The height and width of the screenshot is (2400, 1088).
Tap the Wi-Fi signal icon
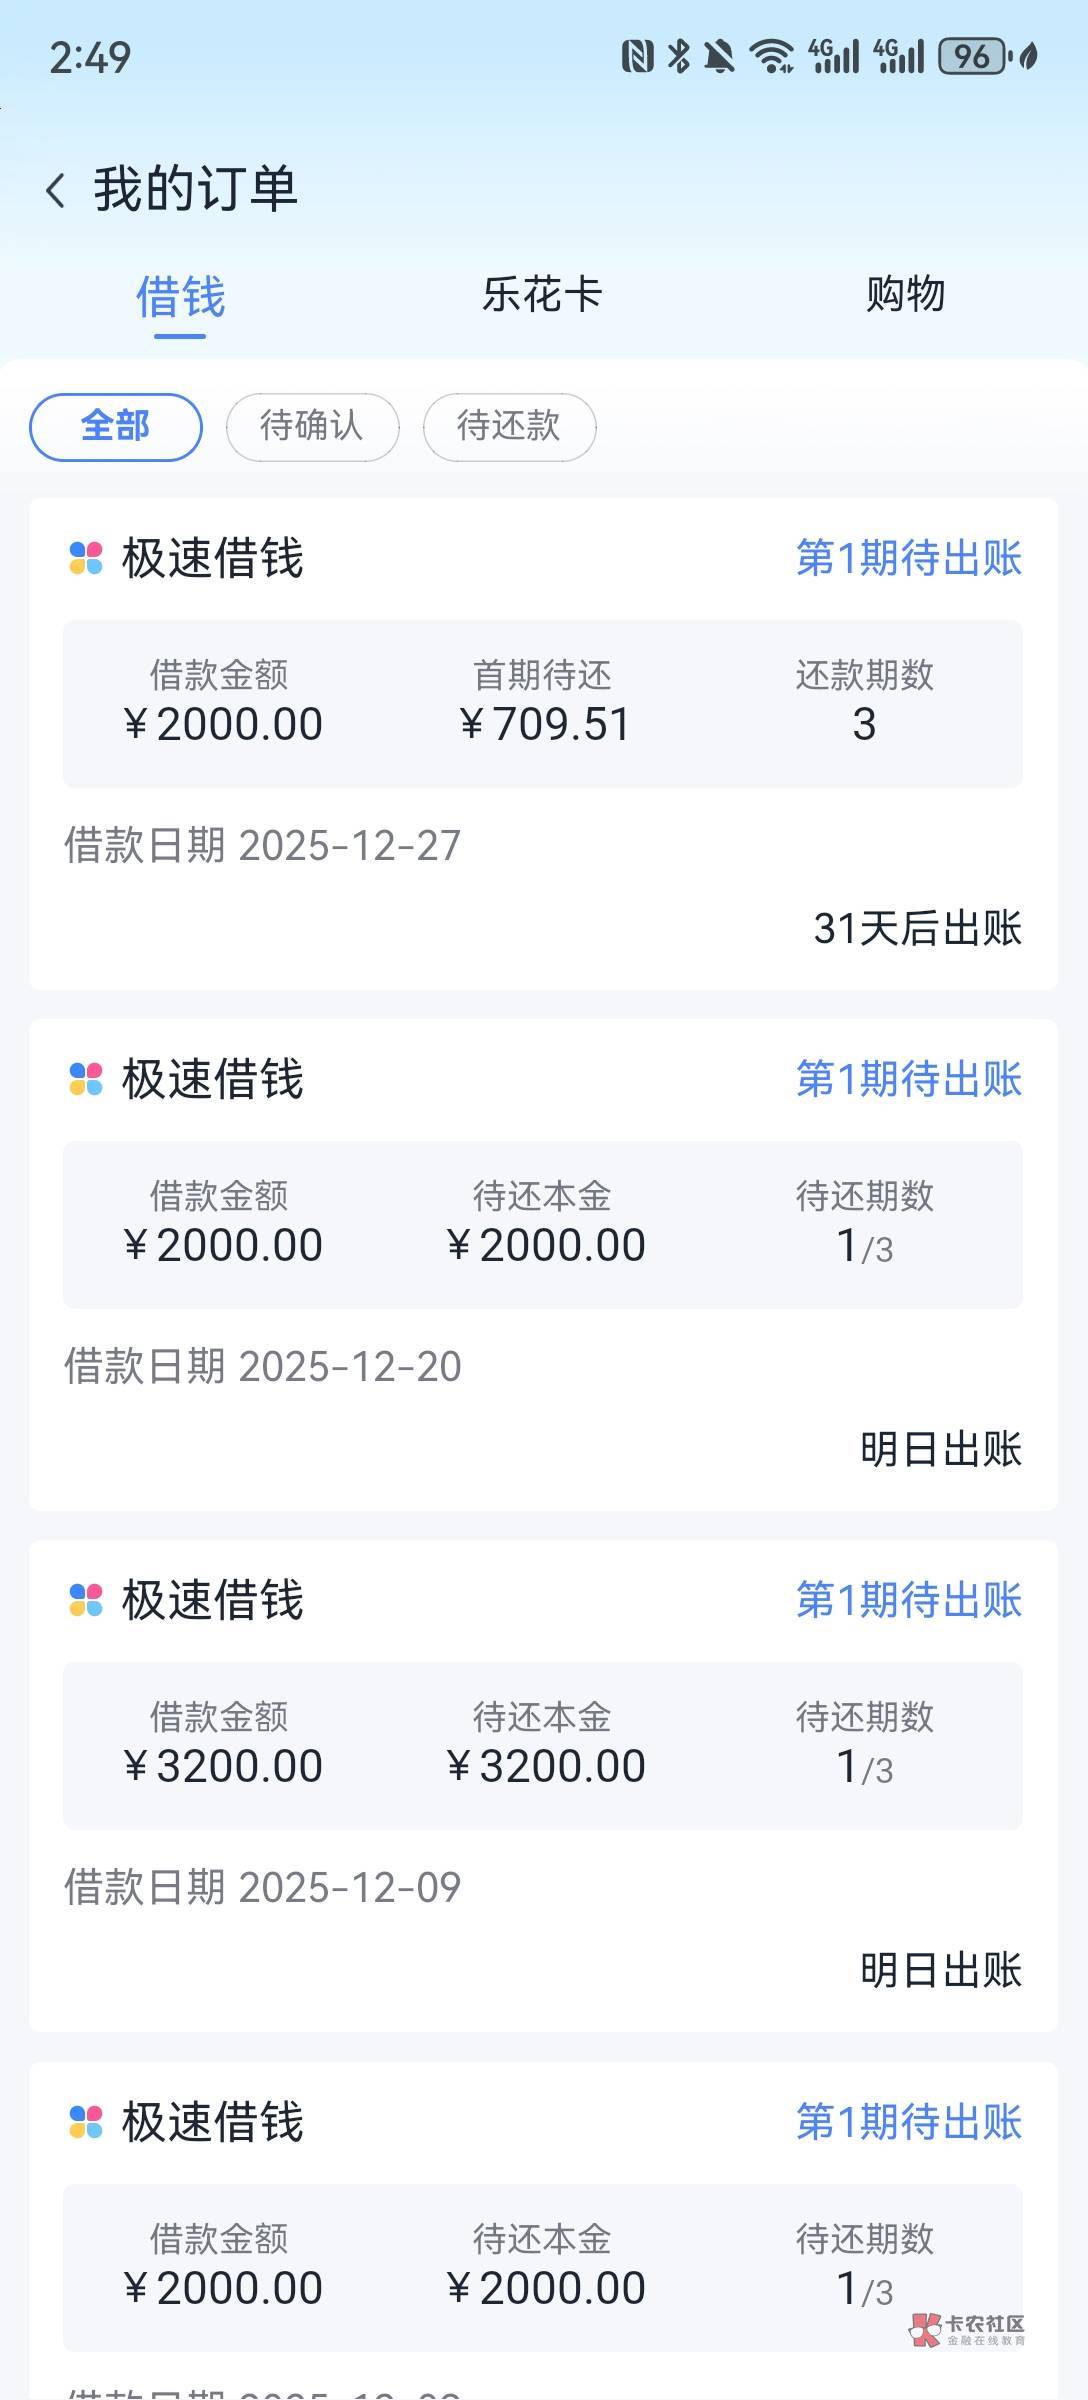click(x=771, y=57)
